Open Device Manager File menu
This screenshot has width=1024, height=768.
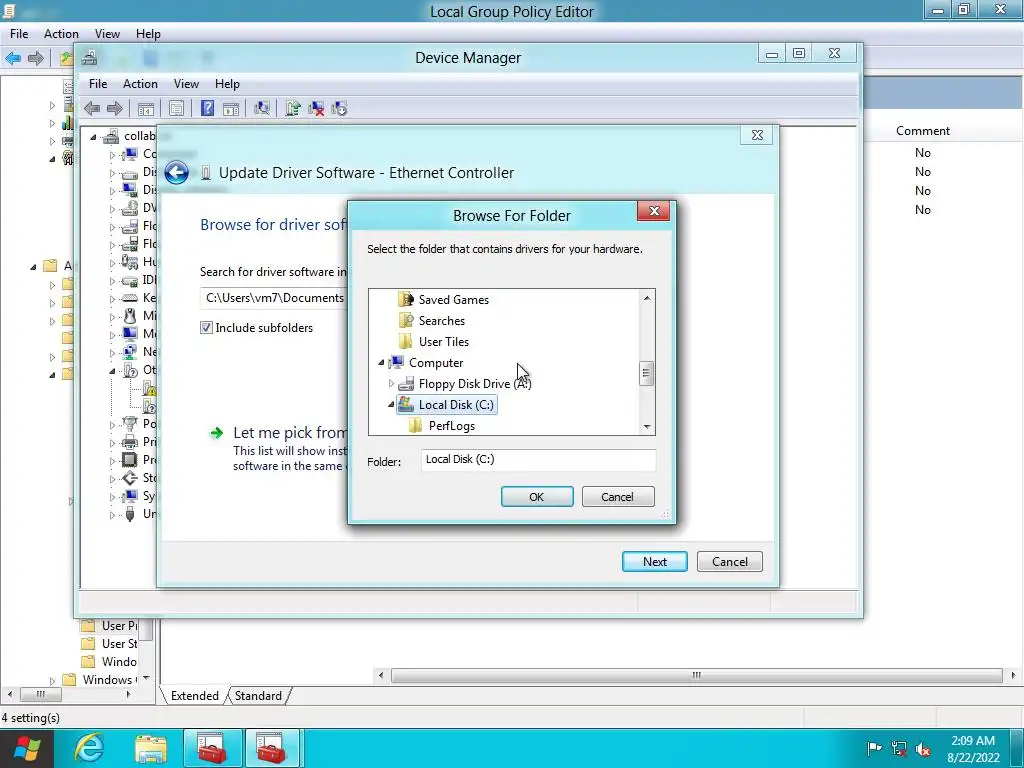pos(98,84)
